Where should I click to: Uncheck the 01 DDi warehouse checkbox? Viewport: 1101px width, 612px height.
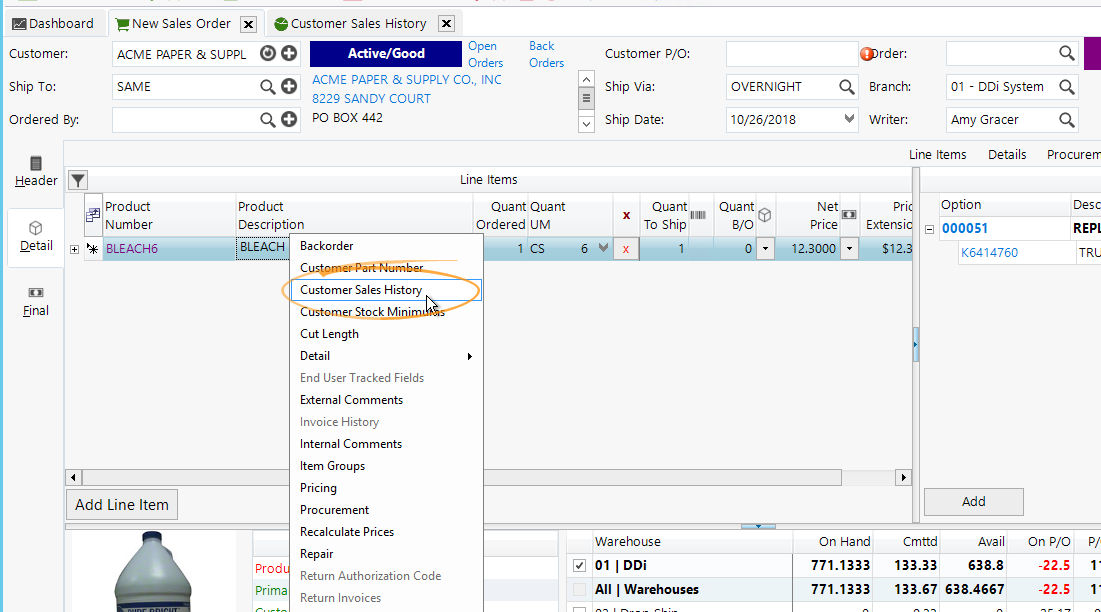(x=578, y=565)
